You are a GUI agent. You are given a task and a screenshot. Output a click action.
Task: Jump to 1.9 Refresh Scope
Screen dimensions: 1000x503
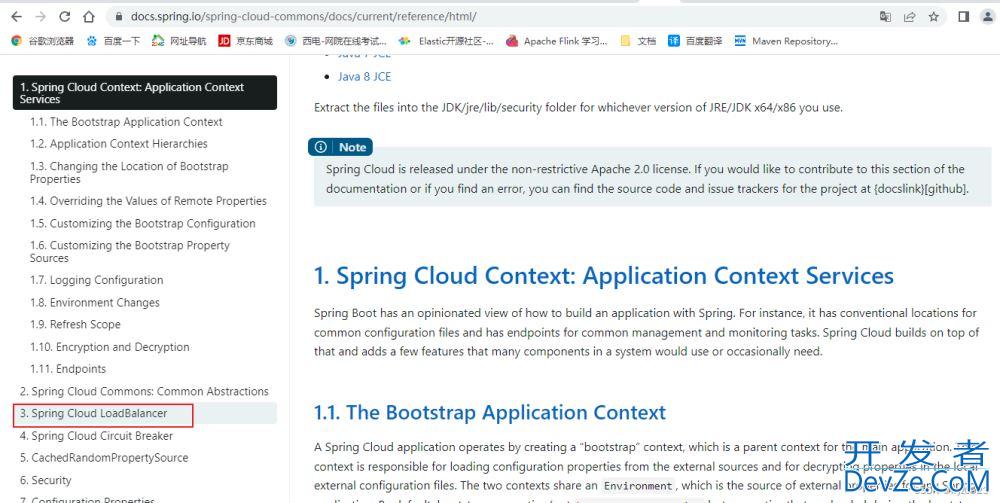tap(75, 324)
